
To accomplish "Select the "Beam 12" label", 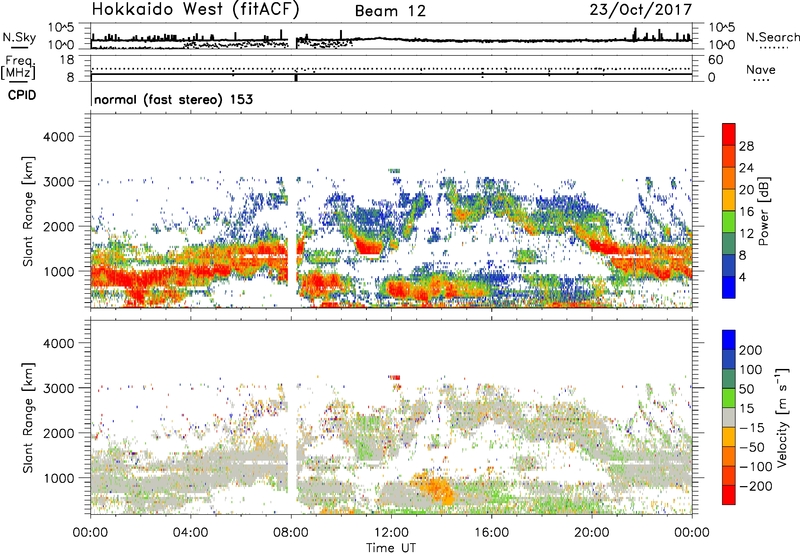I will point(390,11).
